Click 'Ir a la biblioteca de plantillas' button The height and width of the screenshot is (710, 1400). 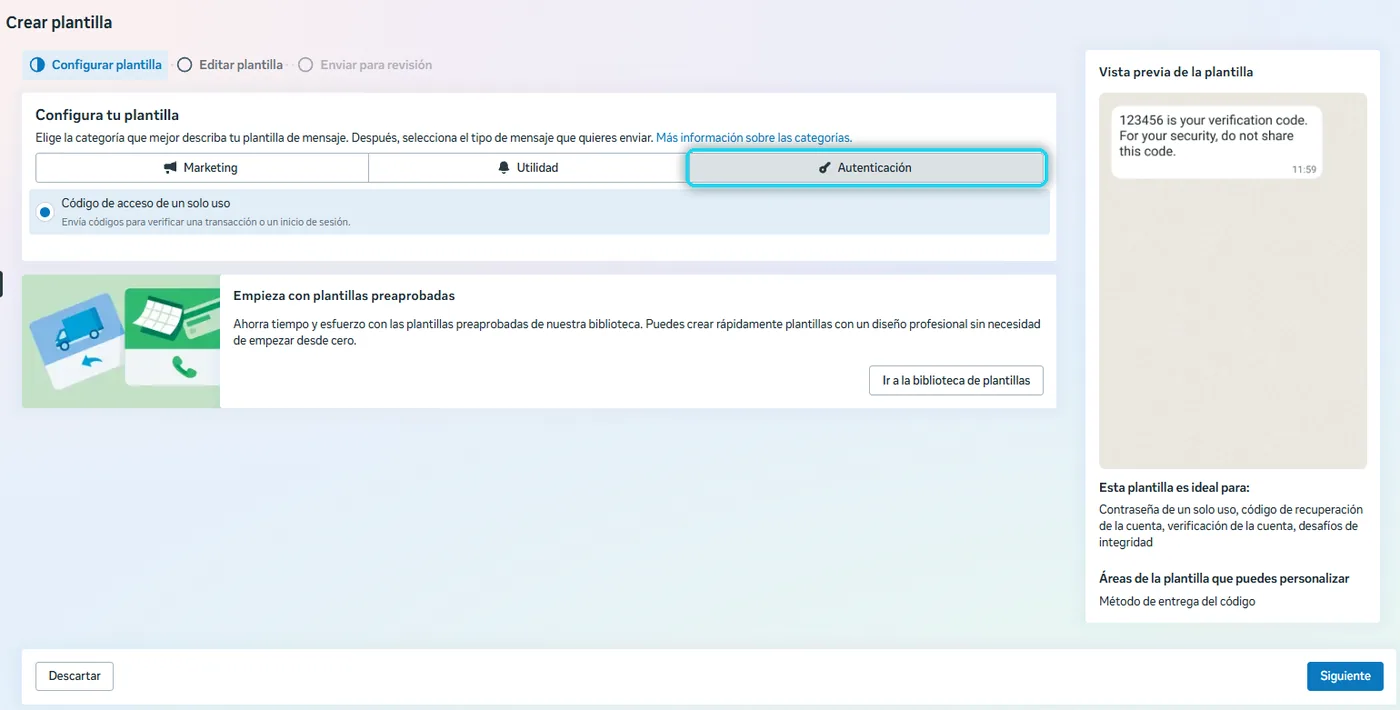coord(956,381)
